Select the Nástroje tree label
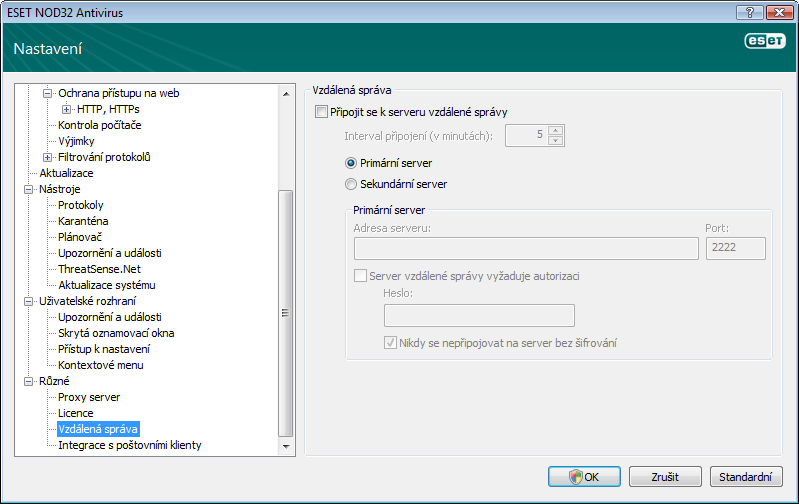 pyautogui.click(x=60, y=189)
